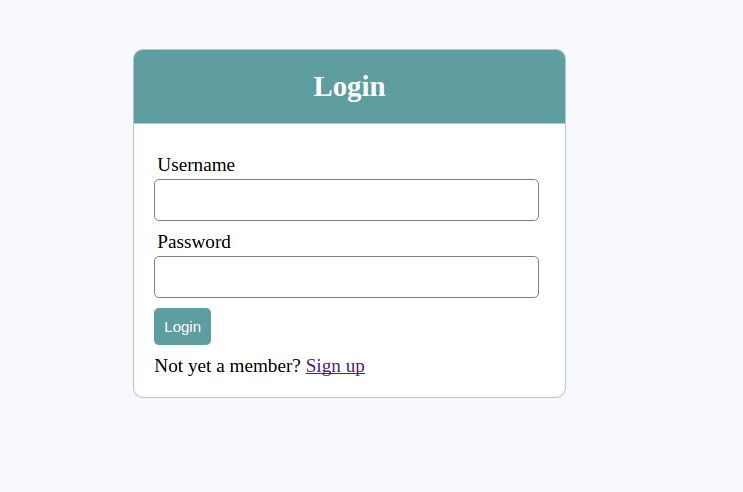Click the teal header banner beside the heading
Screen dimensions: 743x492
[x=474, y=87]
